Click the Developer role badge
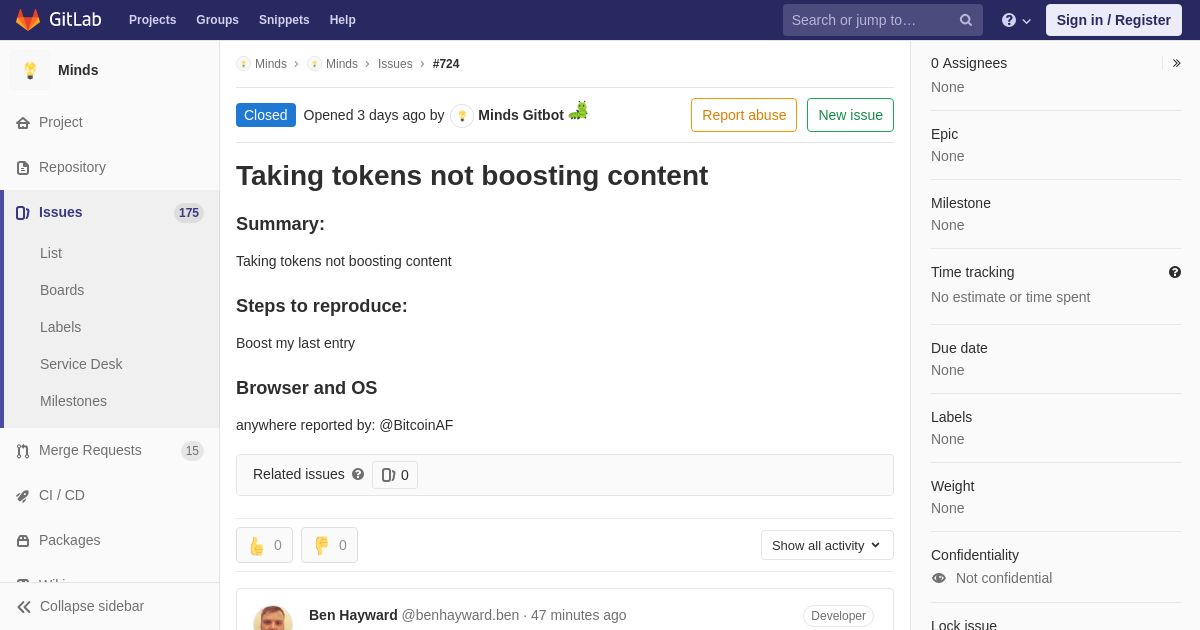Image resolution: width=1200 pixels, height=630 pixels. 838,616
